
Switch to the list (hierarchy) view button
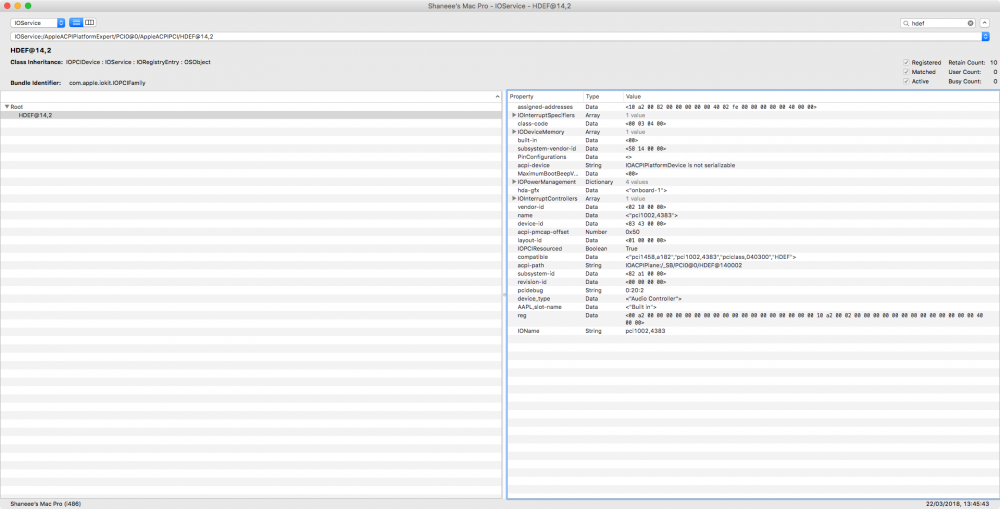[x=76, y=22]
